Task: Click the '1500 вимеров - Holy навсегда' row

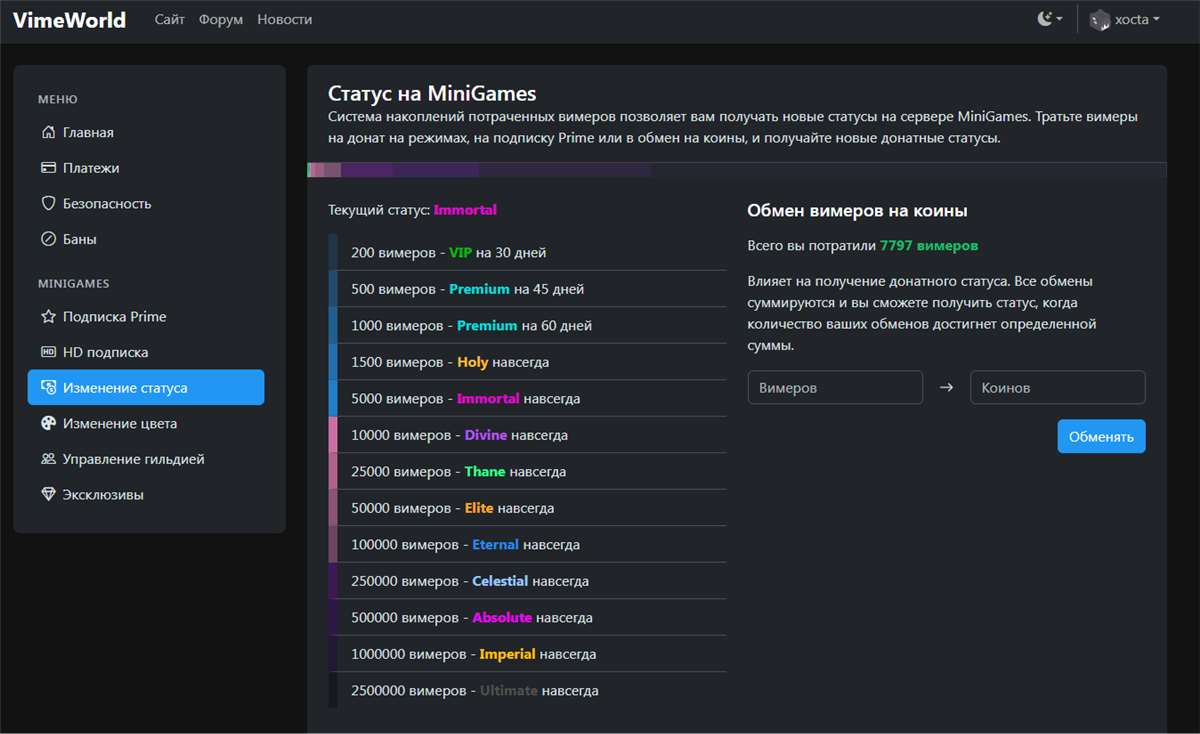Action: coord(527,362)
